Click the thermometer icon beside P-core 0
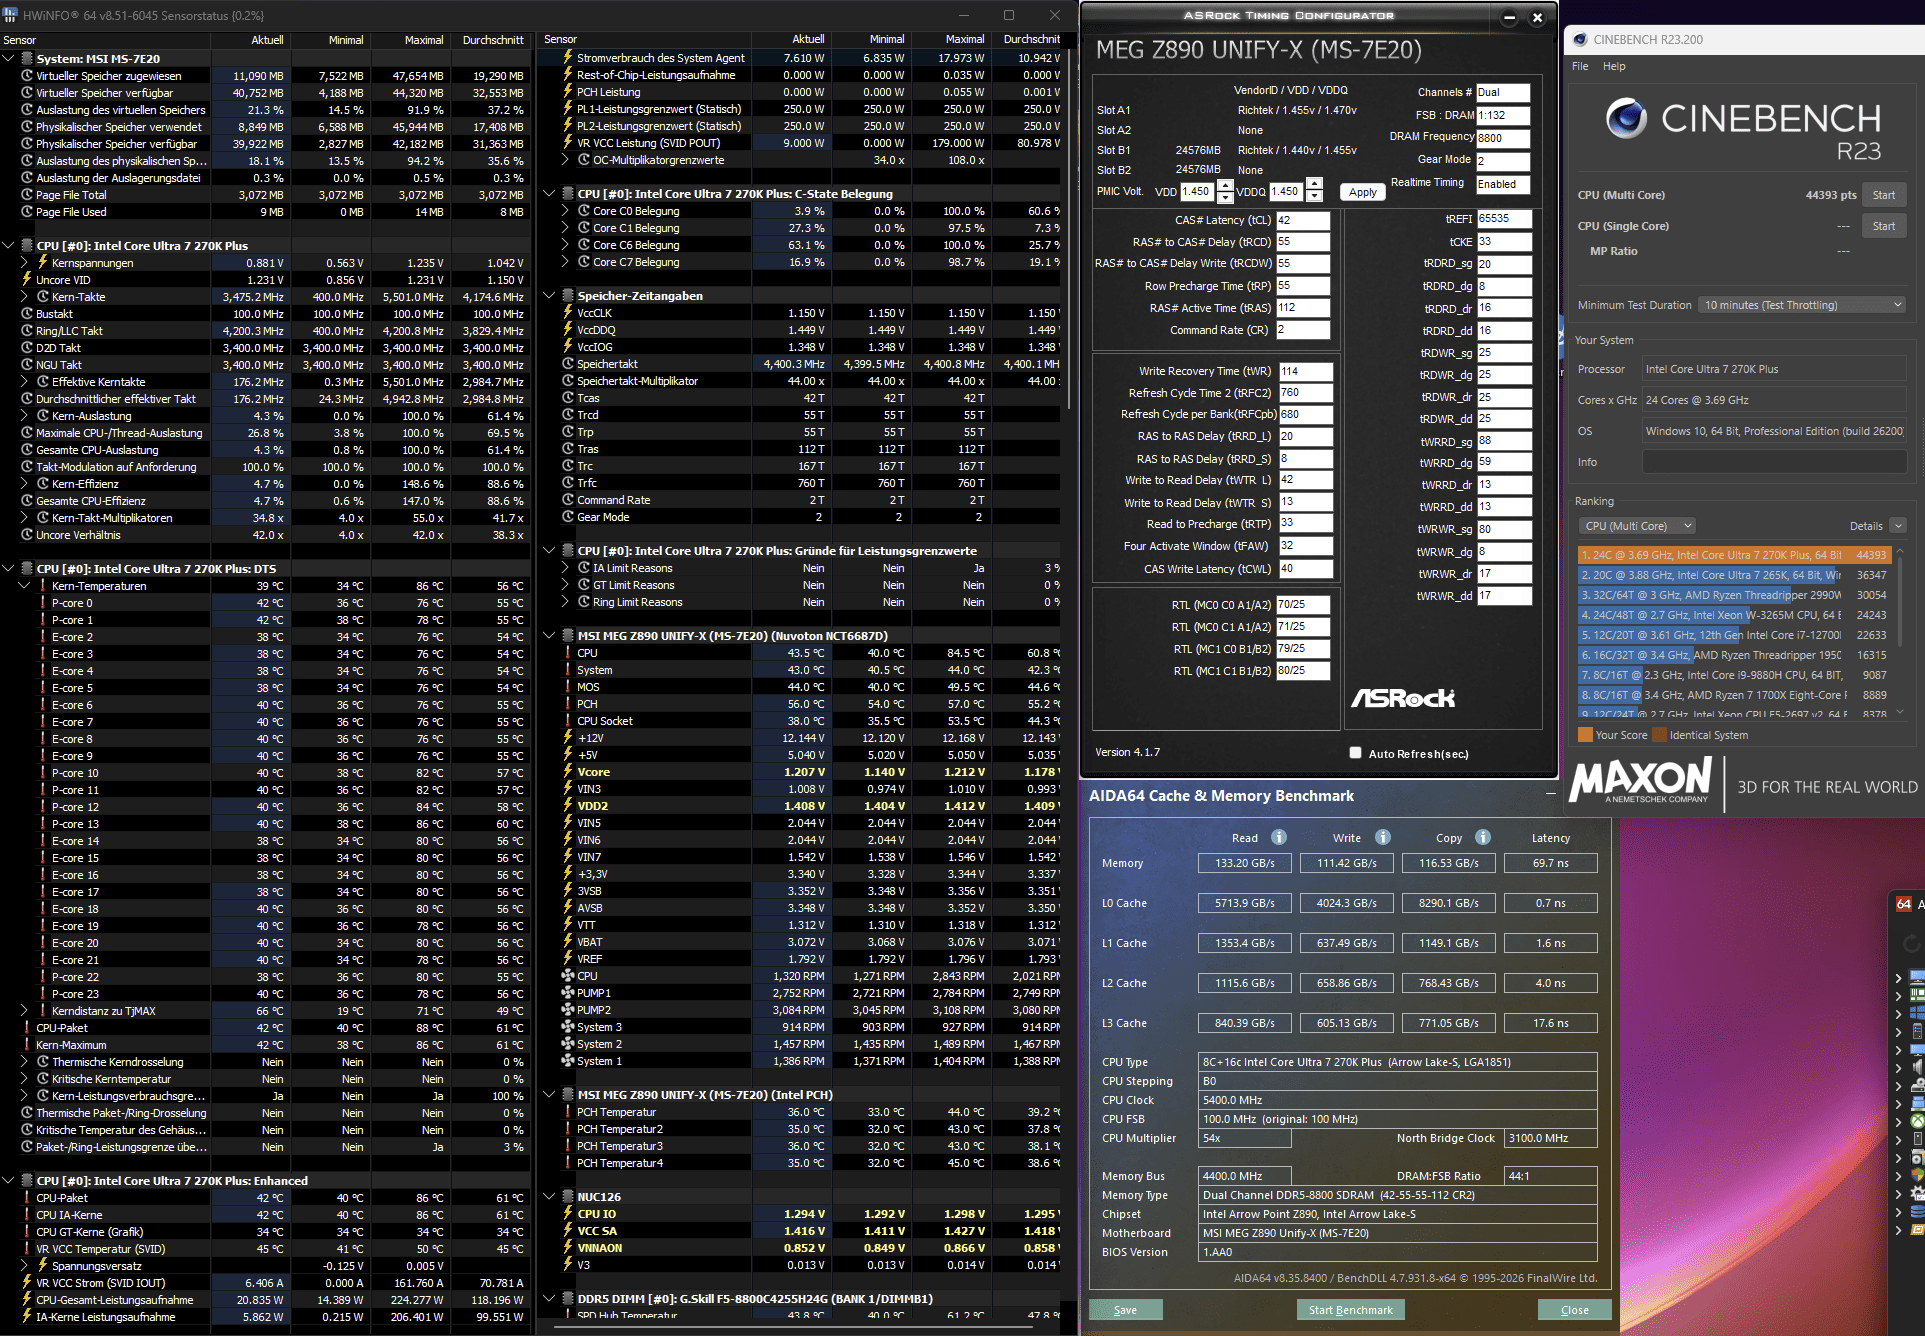Viewport: 1925px width, 1336px height. click(43, 603)
